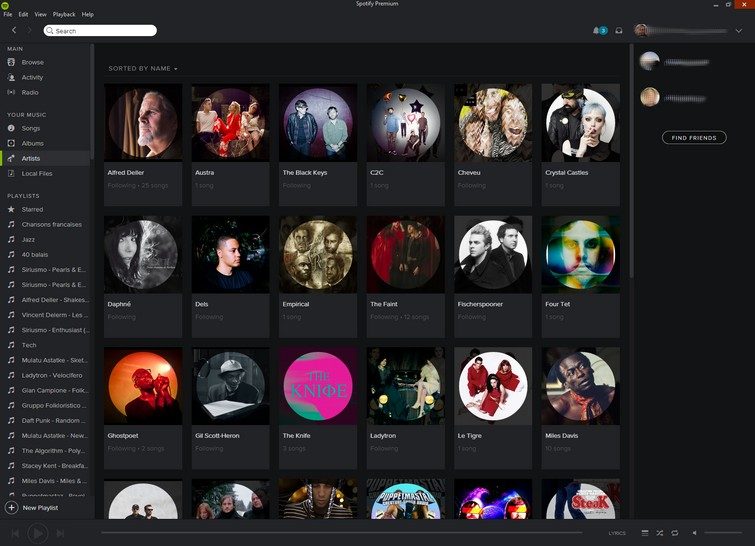Open the Local Files icon

point(11,173)
